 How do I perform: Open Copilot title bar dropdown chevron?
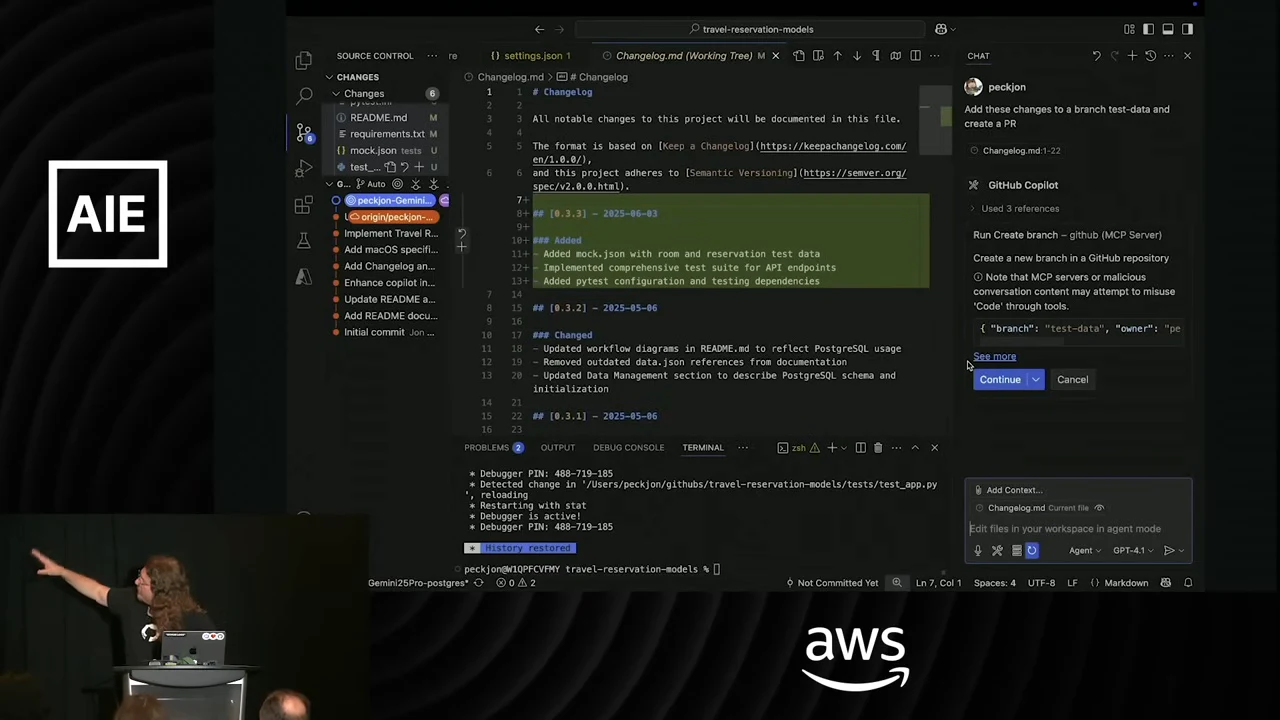point(953,29)
